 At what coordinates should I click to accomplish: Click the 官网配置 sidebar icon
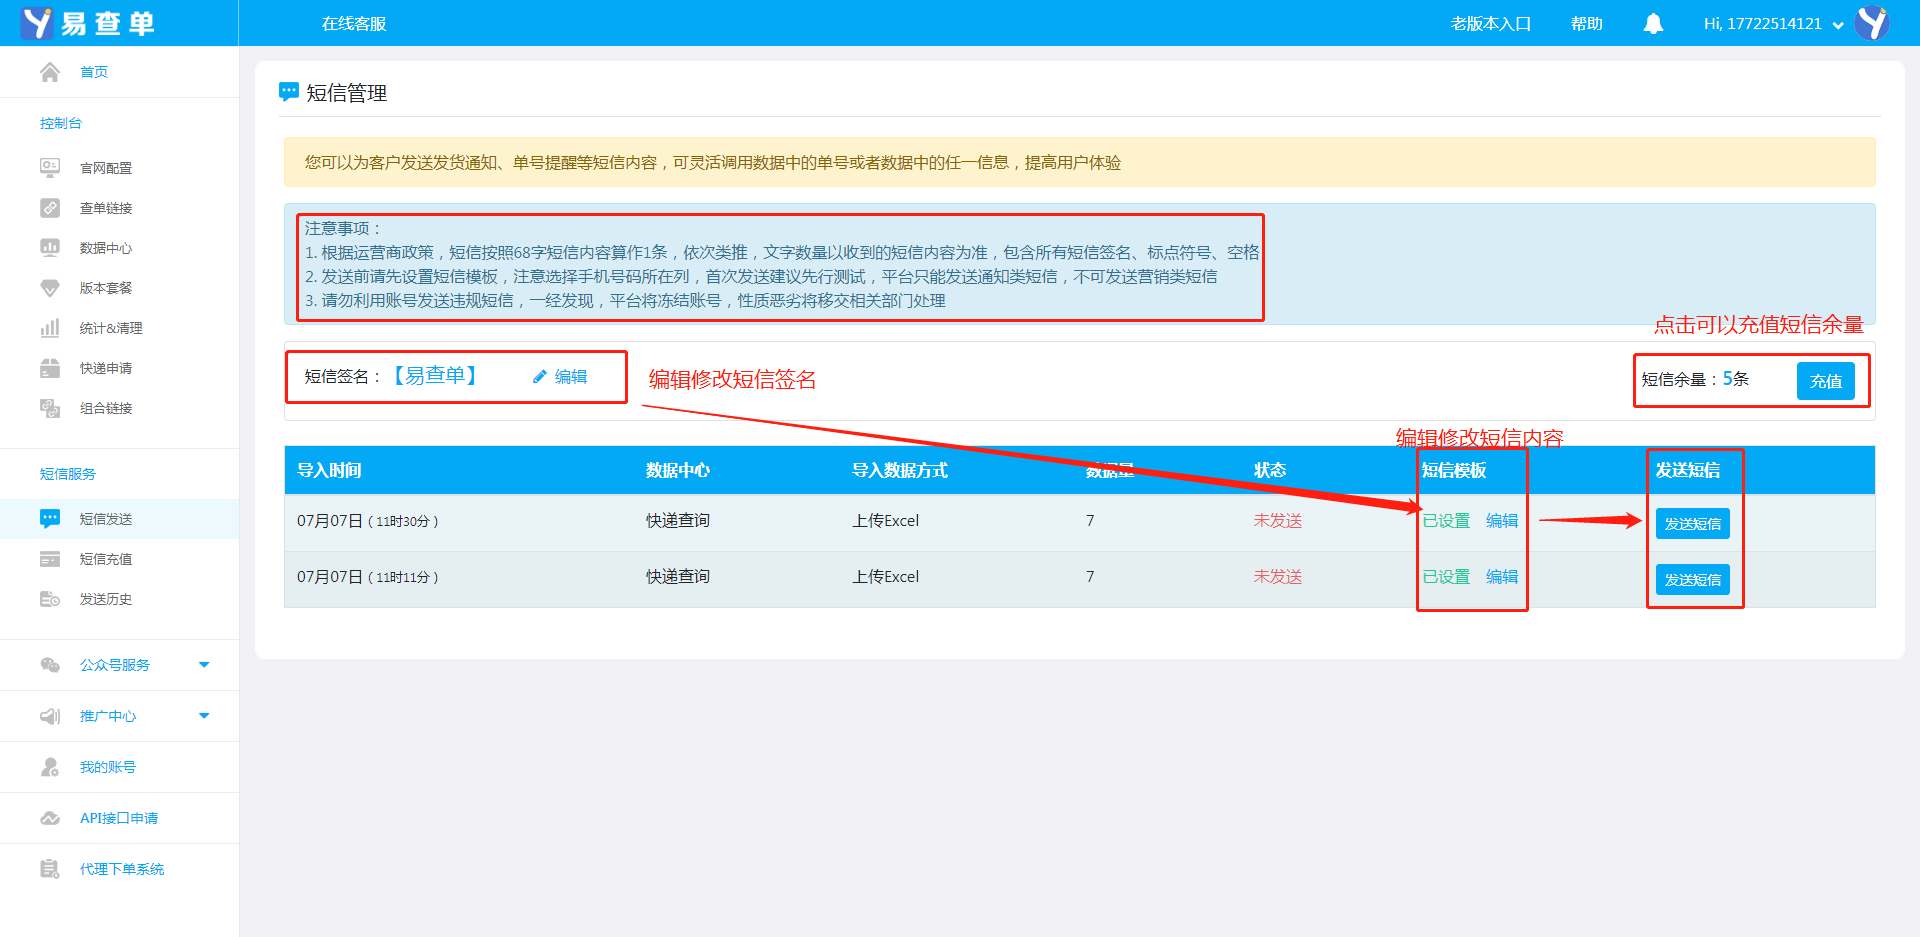[x=50, y=168]
